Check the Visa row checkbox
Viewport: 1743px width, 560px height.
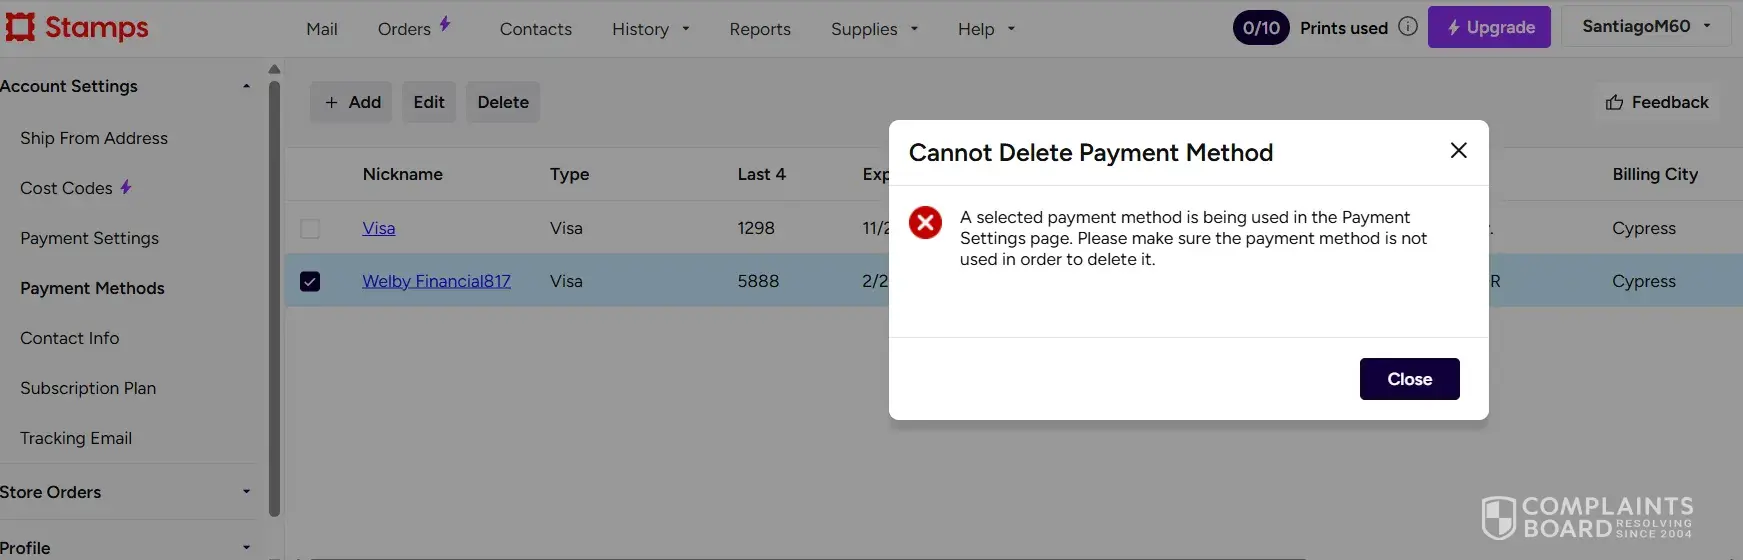310,229
